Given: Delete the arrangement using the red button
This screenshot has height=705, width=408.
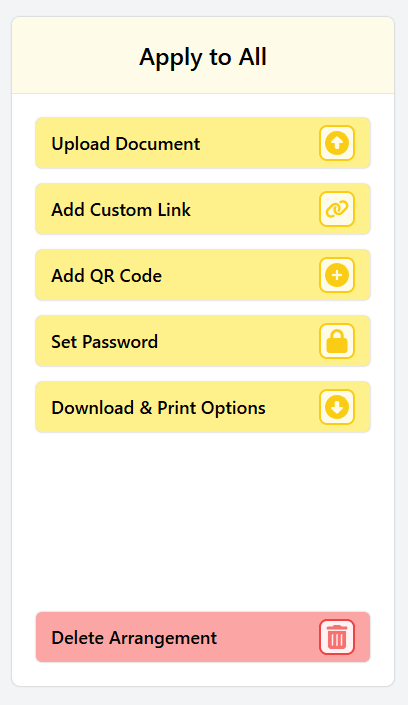Looking at the screenshot, I should click(203, 637).
